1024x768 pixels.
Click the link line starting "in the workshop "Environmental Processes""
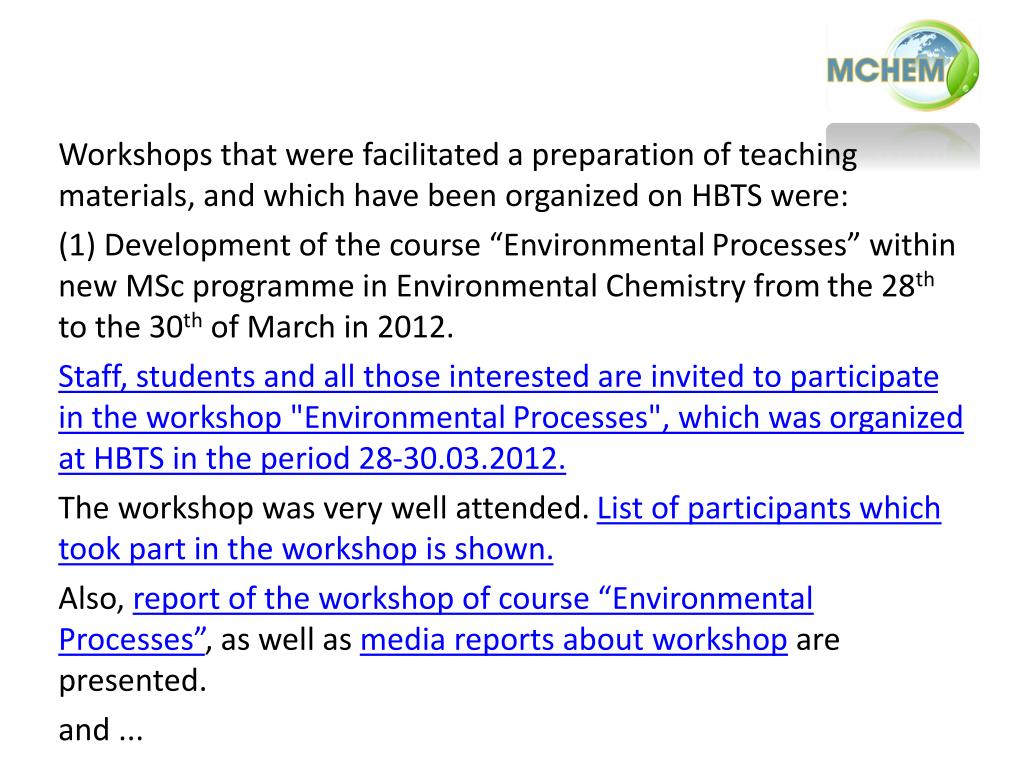click(511, 418)
